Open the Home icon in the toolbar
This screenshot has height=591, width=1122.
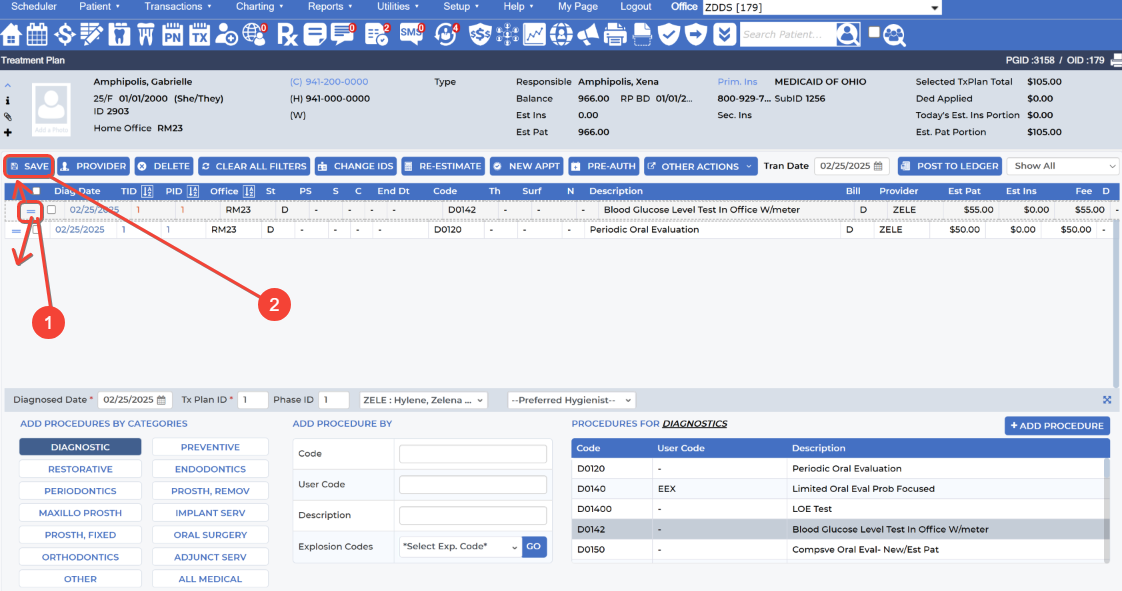[x=11, y=34]
